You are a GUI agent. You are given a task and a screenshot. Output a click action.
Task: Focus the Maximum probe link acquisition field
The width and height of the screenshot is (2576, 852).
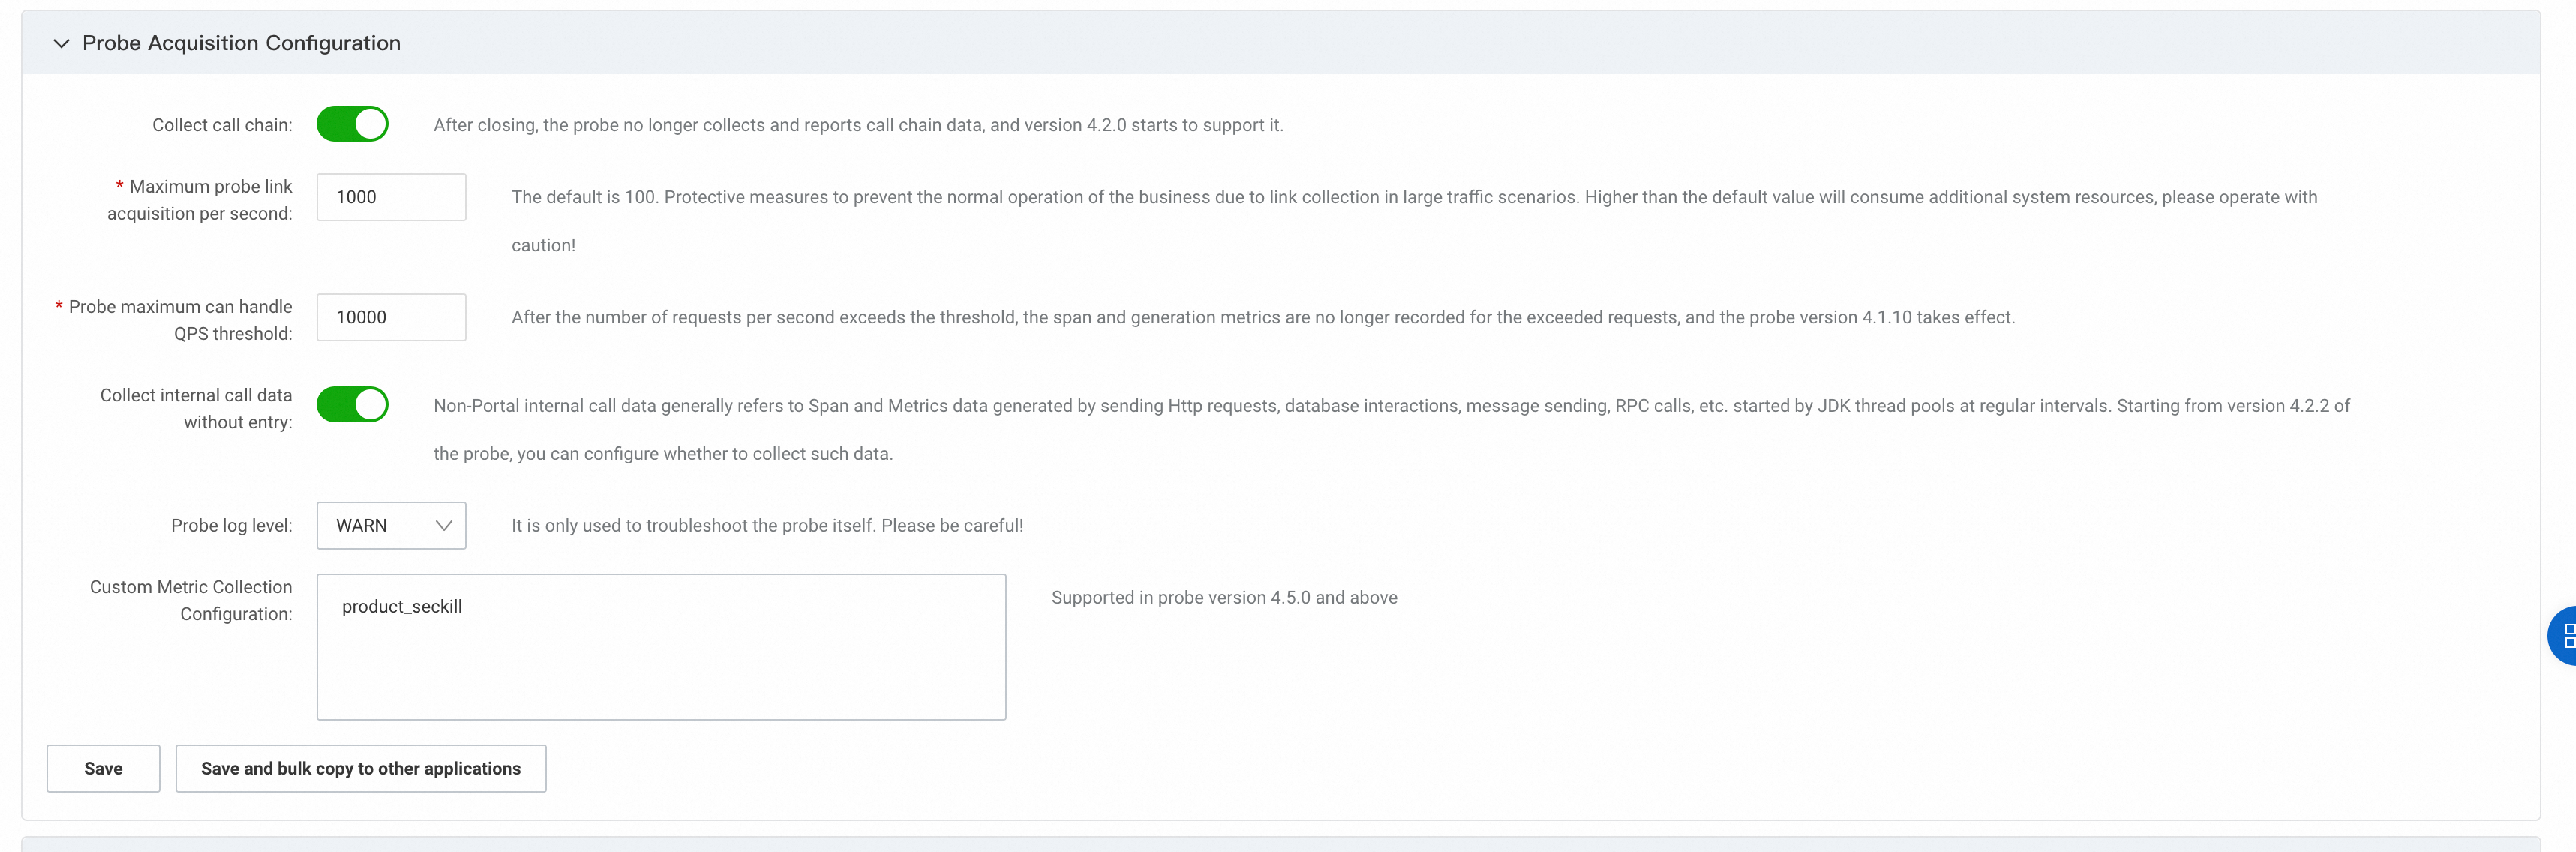(x=391, y=198)
